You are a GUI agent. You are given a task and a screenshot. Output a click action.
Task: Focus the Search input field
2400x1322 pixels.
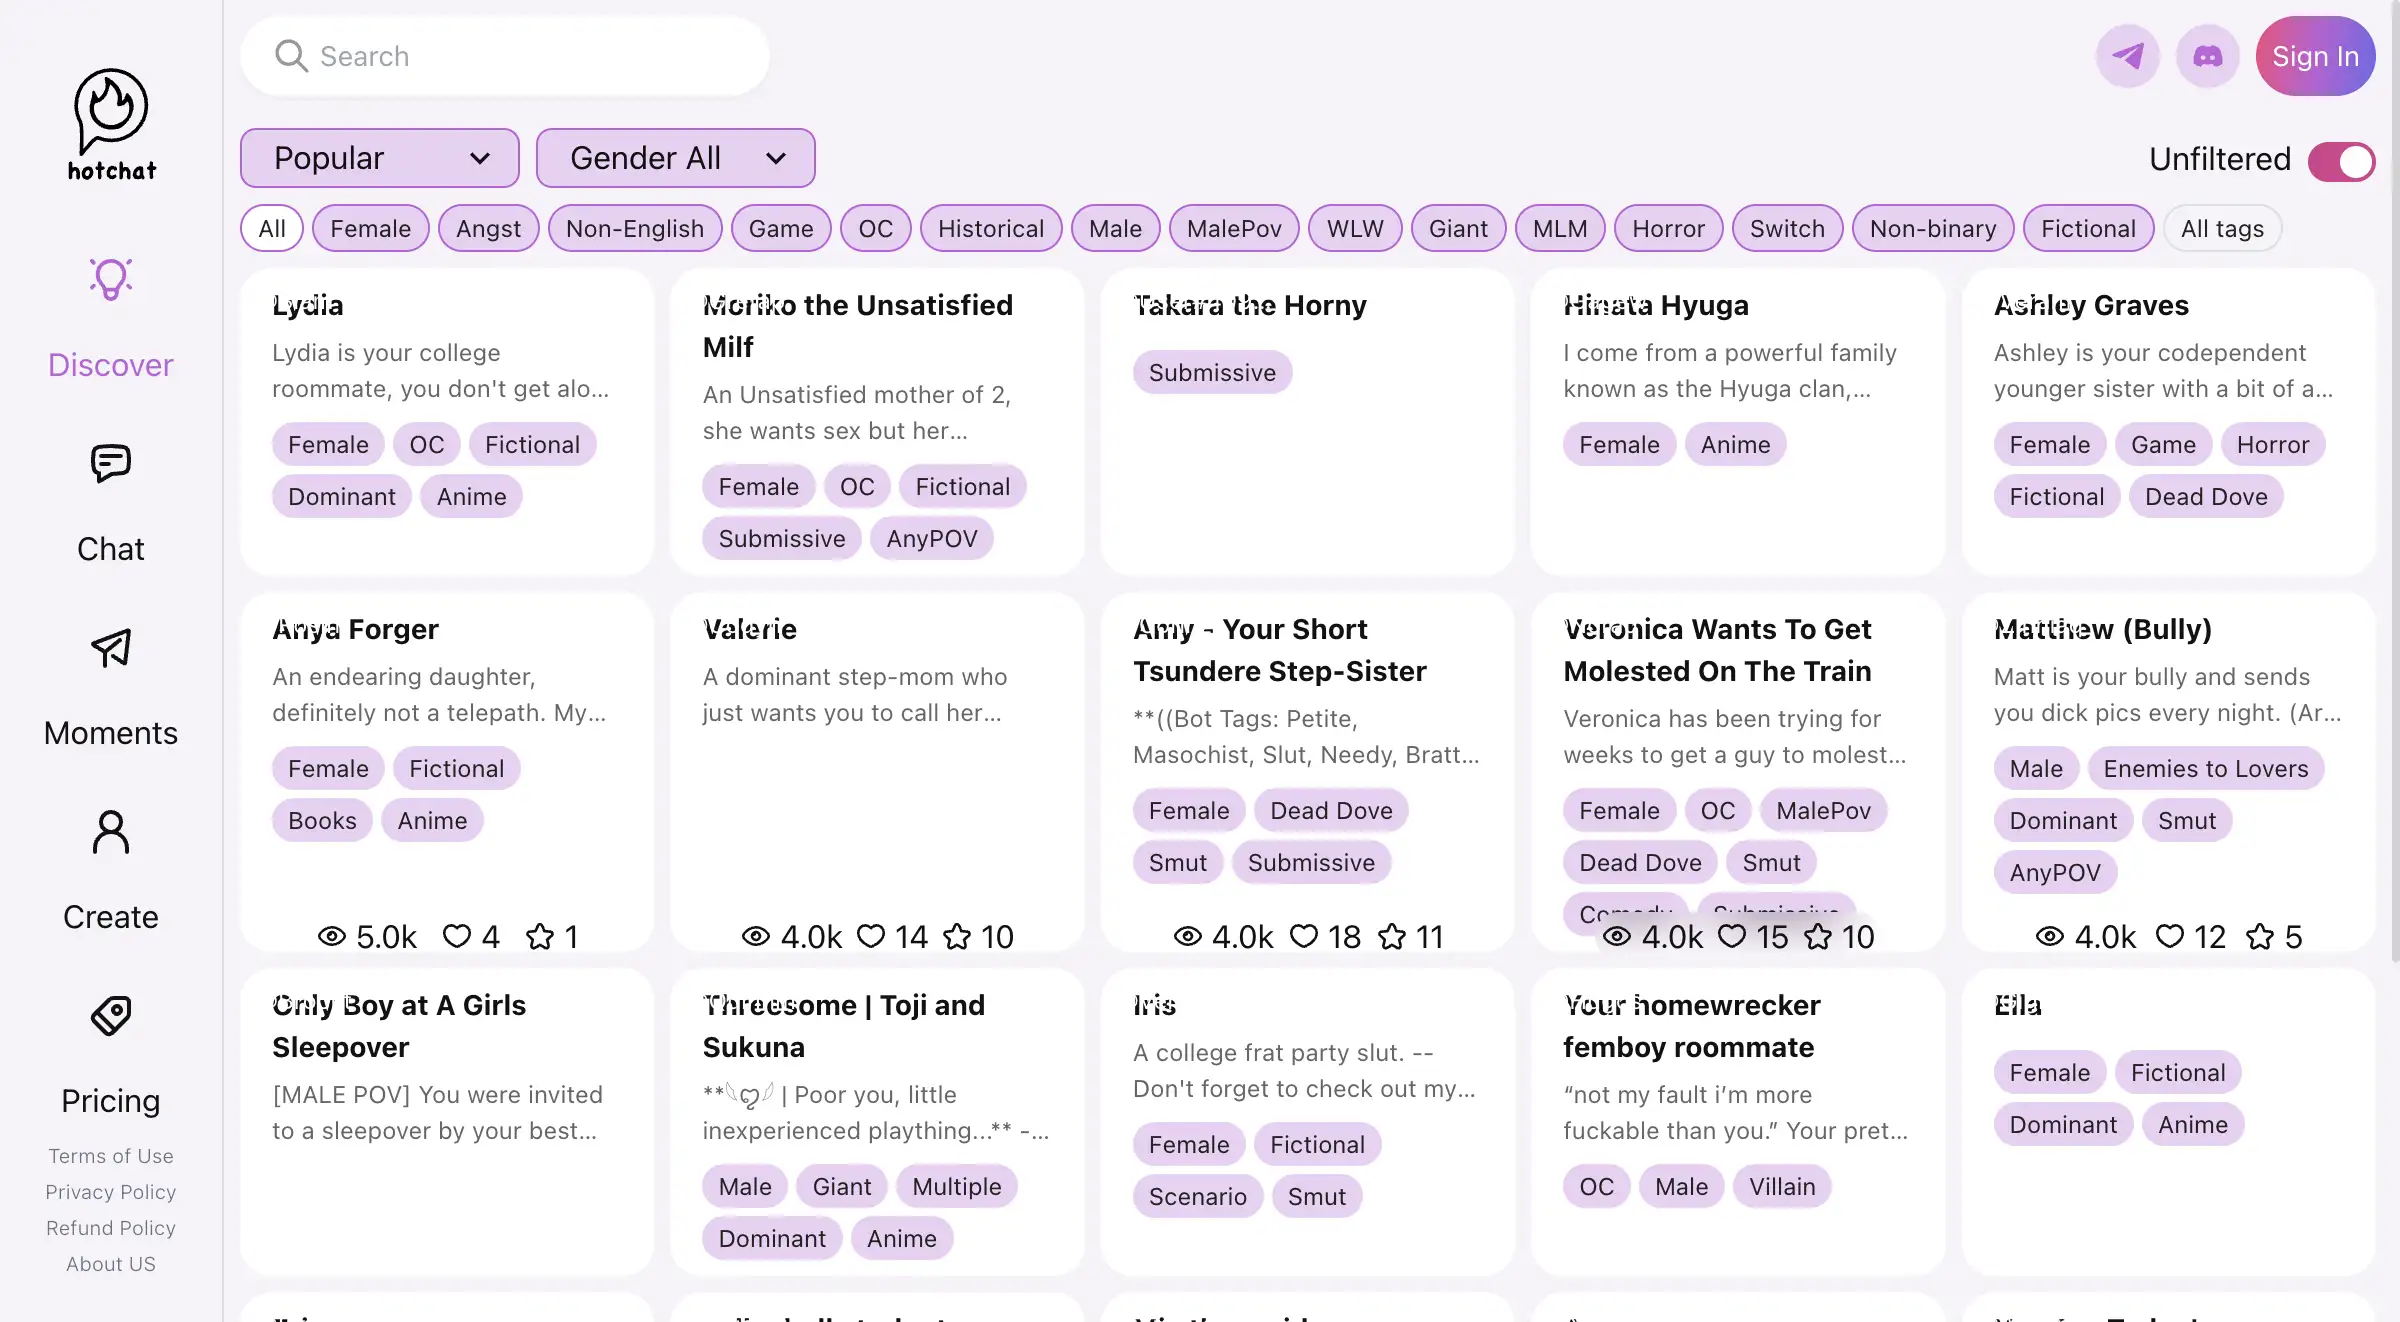click(x=505, y=56)
